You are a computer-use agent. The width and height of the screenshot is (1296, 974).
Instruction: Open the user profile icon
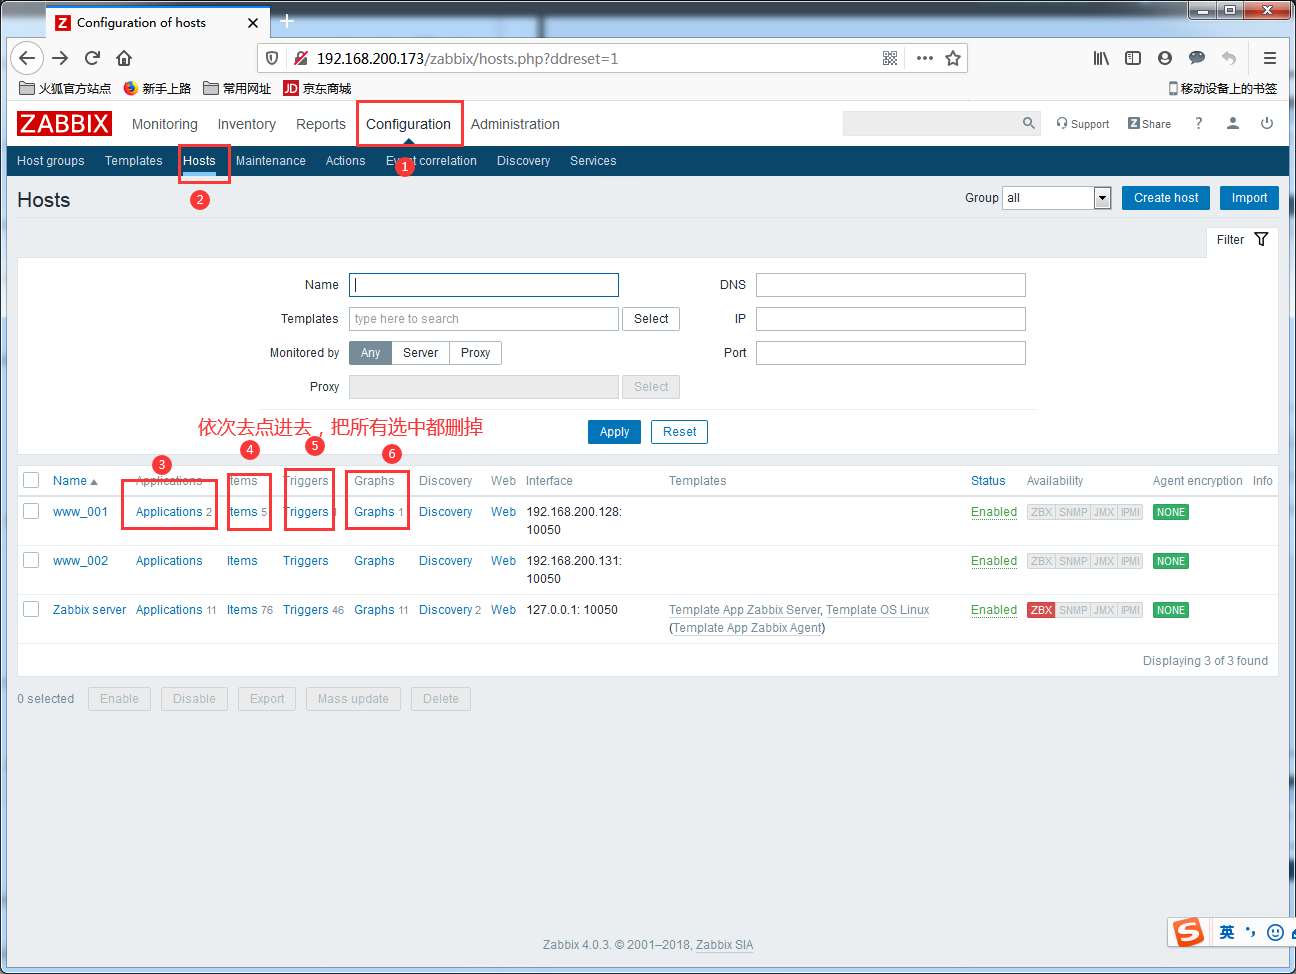1233,123
